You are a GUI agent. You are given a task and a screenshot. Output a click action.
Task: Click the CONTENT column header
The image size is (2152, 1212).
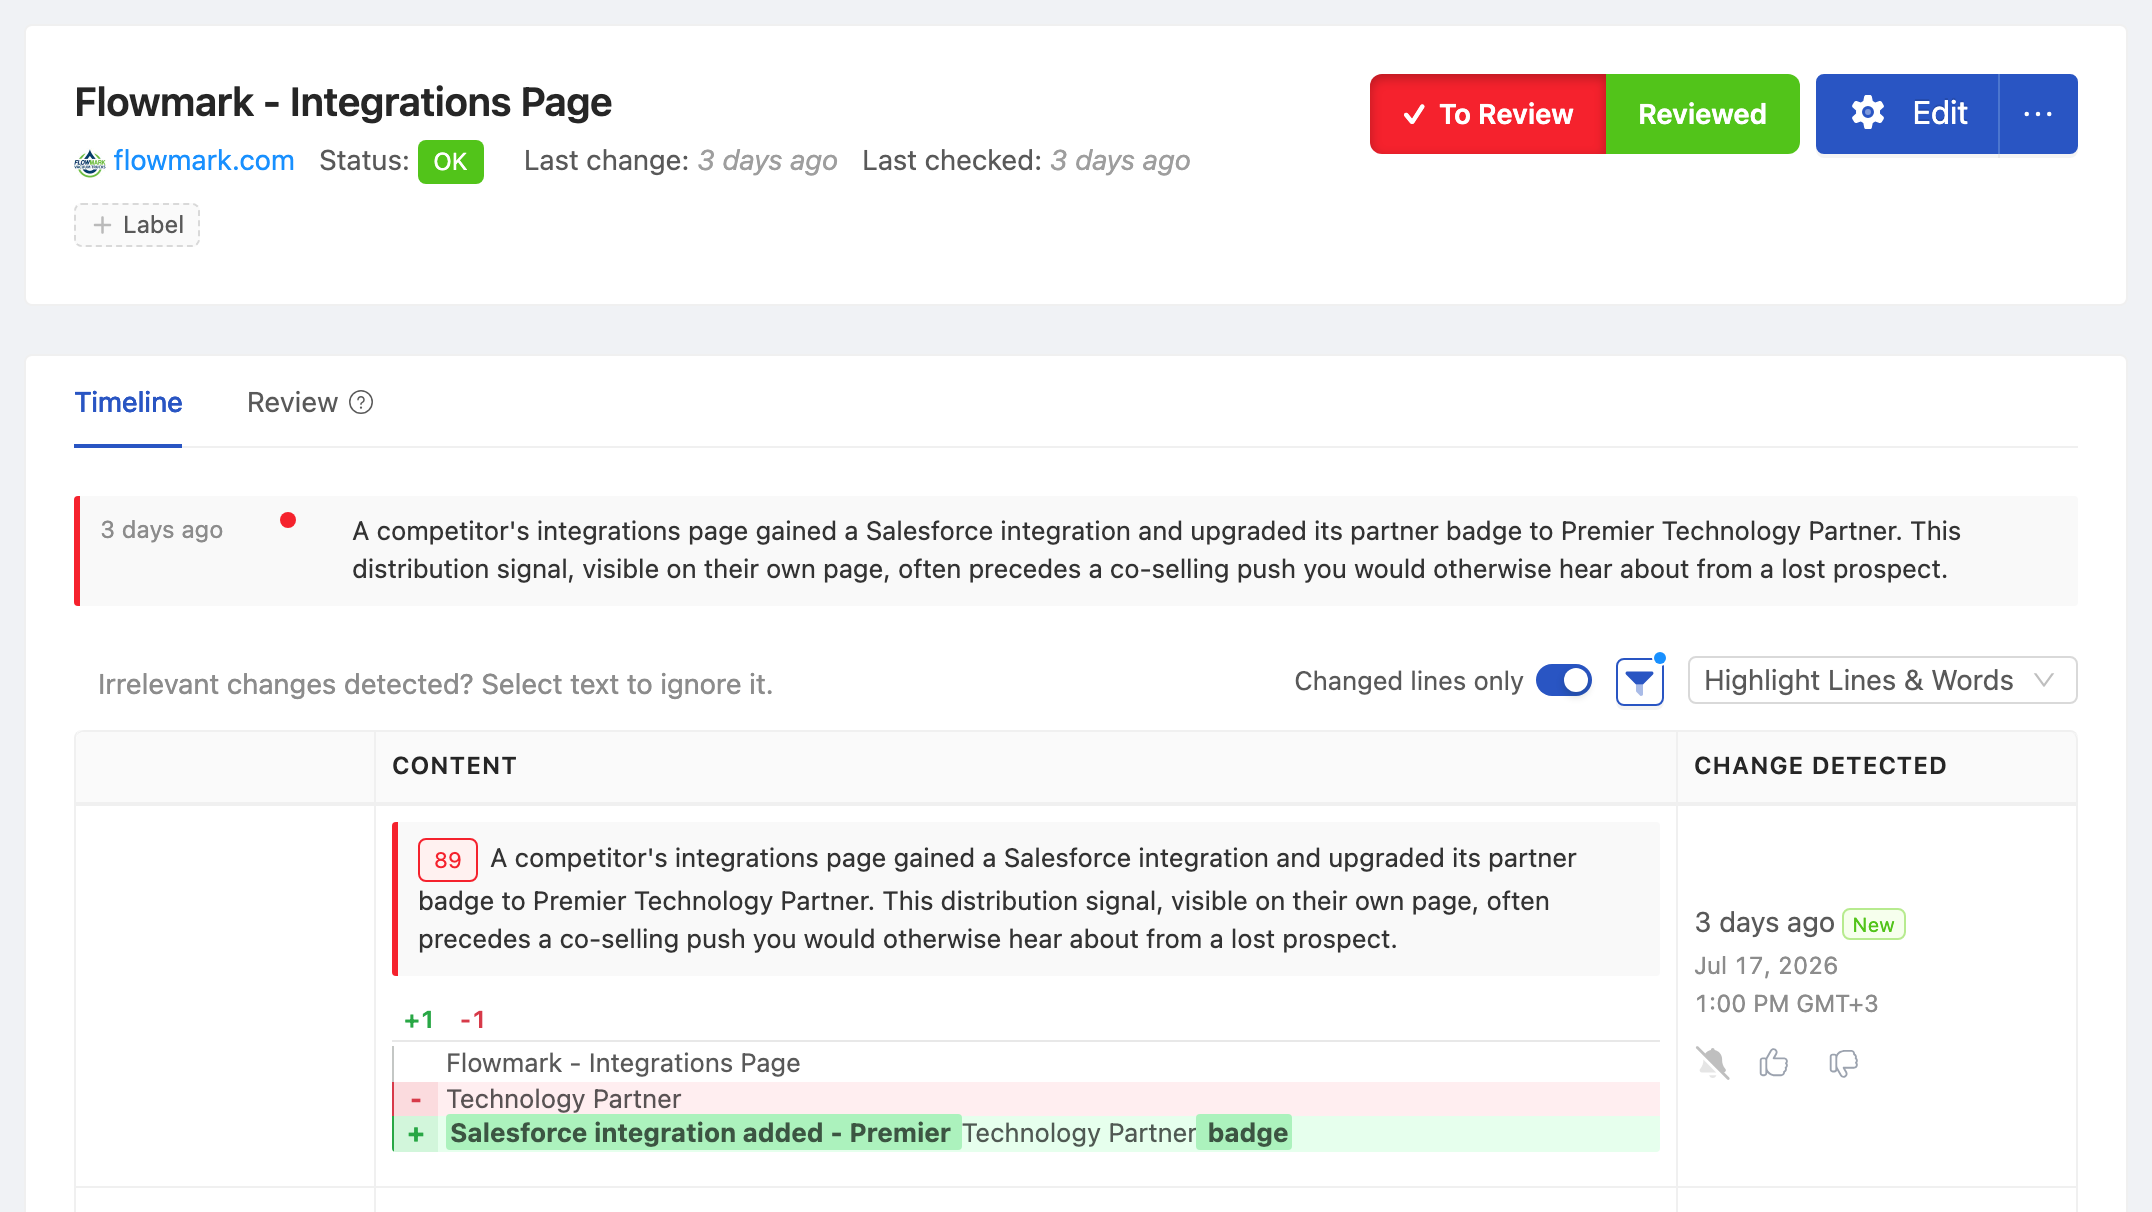[x=454, y=766]
